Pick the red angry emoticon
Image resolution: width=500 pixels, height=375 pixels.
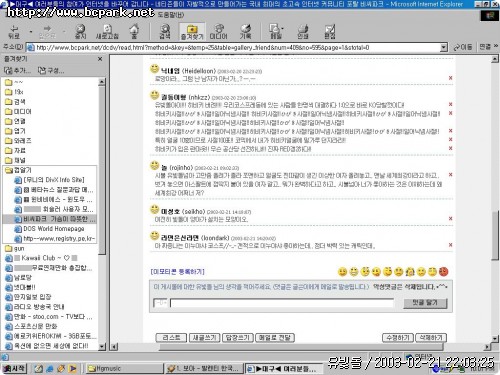tap(444, 272)
